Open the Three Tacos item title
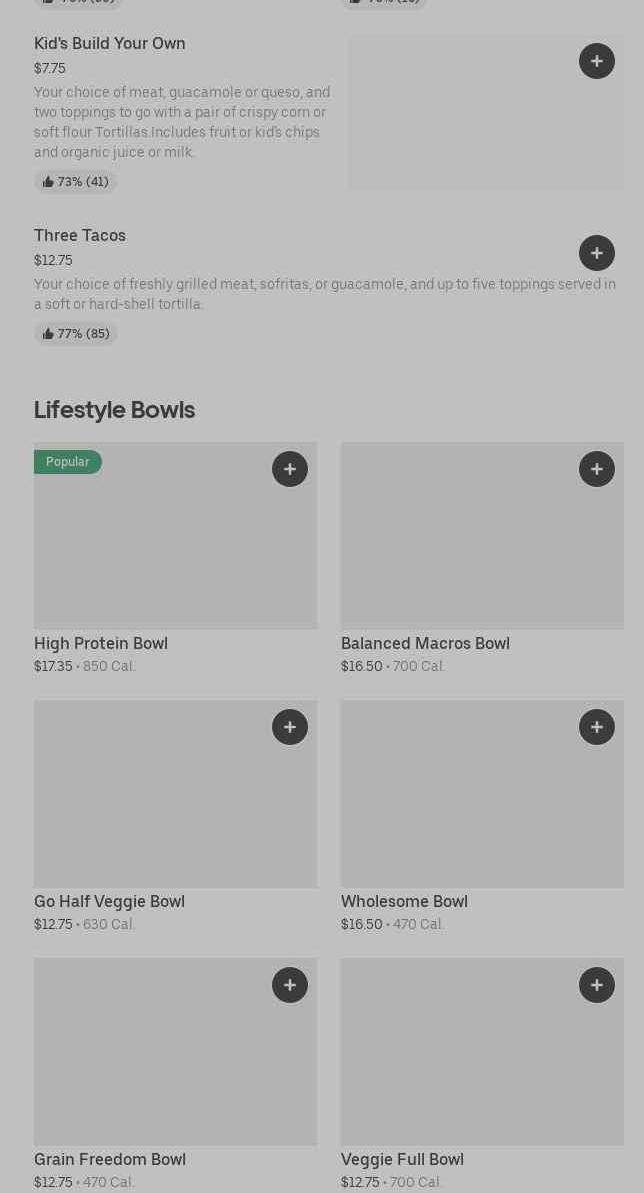The width and height of the screenshot is (644, 1193). click(x=80, y=235)
